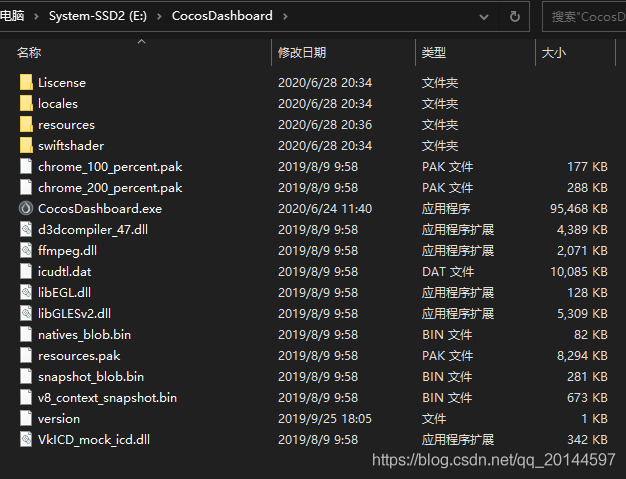Click the 2019/9/25 18:05 modified date
Screen dimensions: 626x479
pyautogui.click(x=325, y=419)
